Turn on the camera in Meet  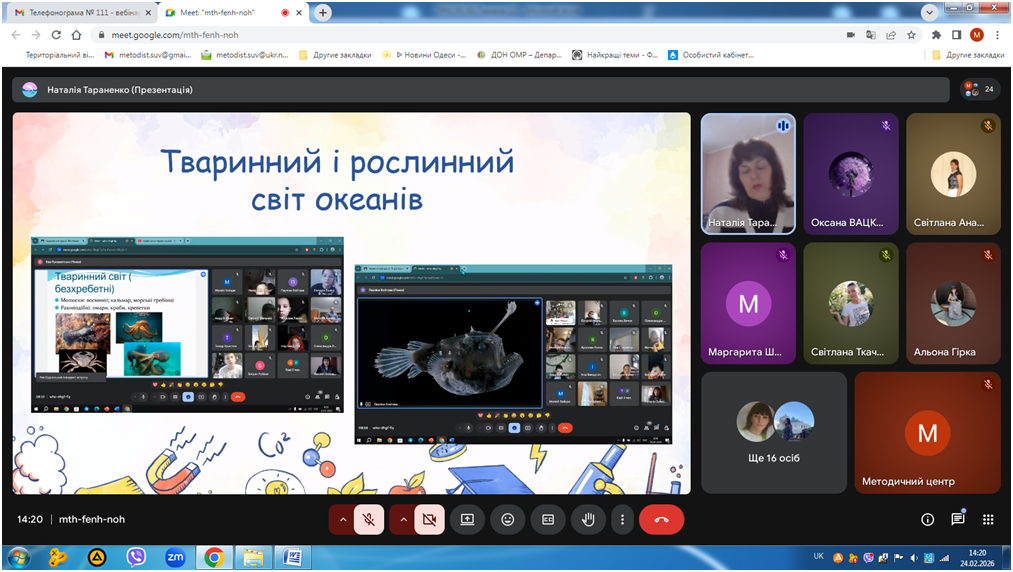[x=429, y=520]
